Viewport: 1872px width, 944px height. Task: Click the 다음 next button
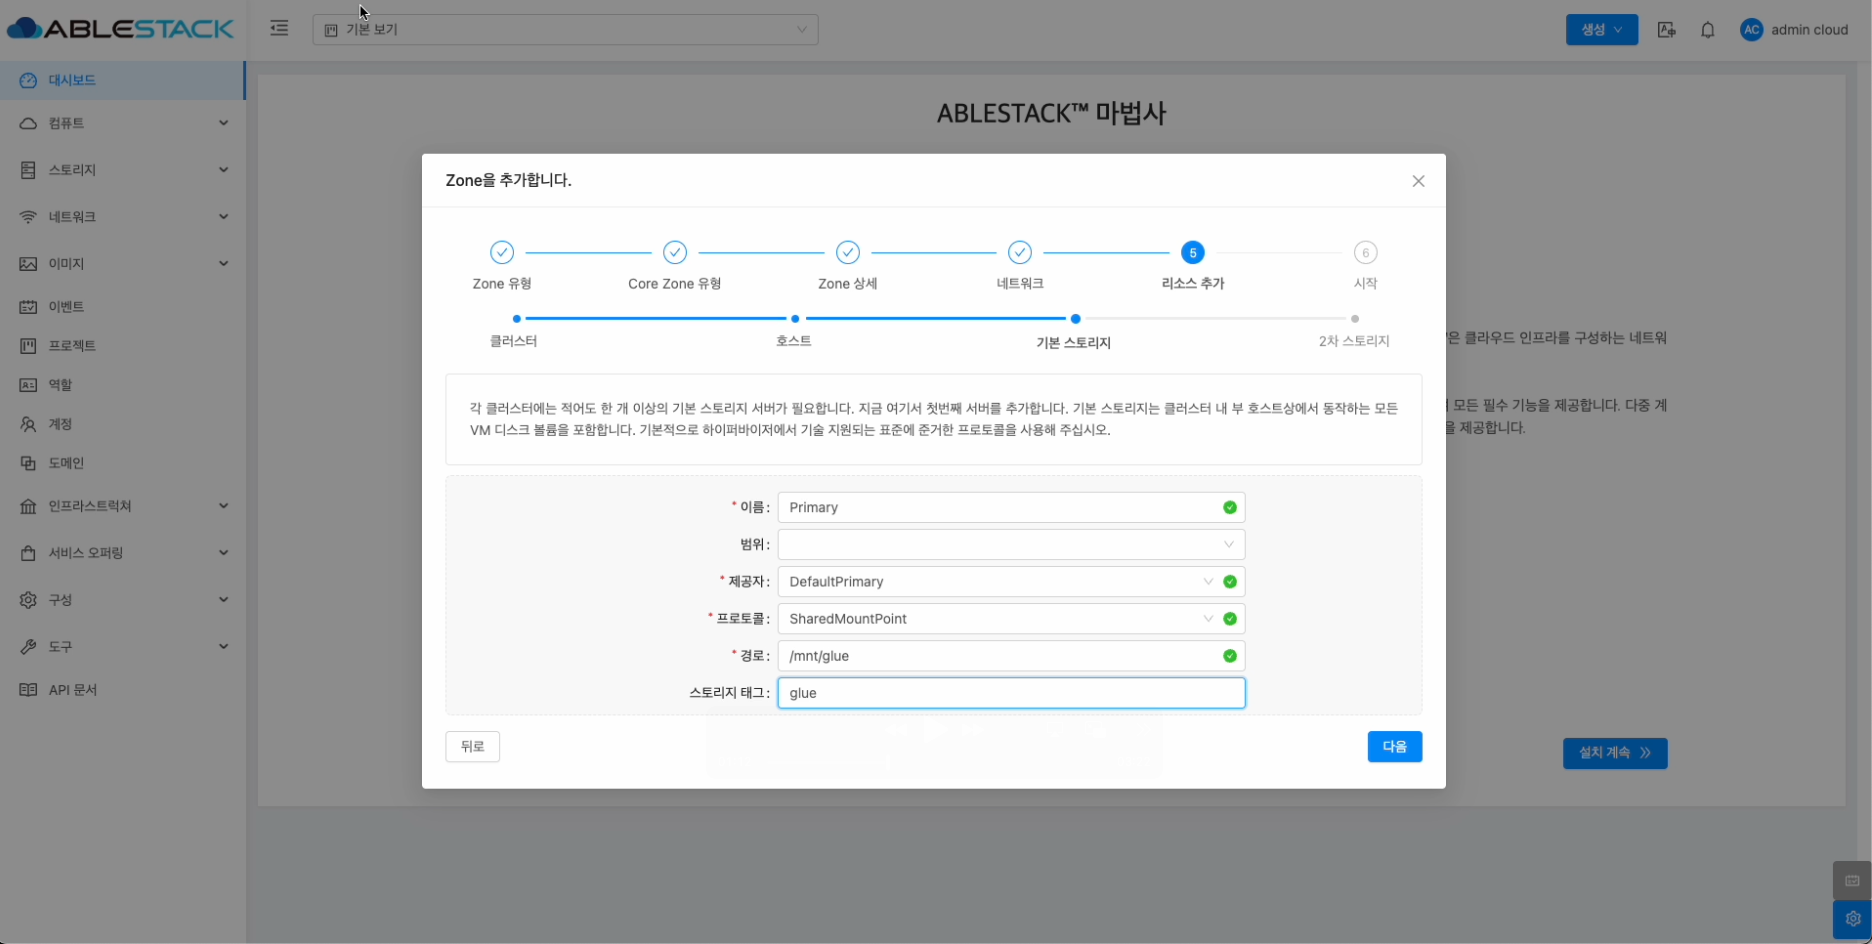coord(1394,747)
